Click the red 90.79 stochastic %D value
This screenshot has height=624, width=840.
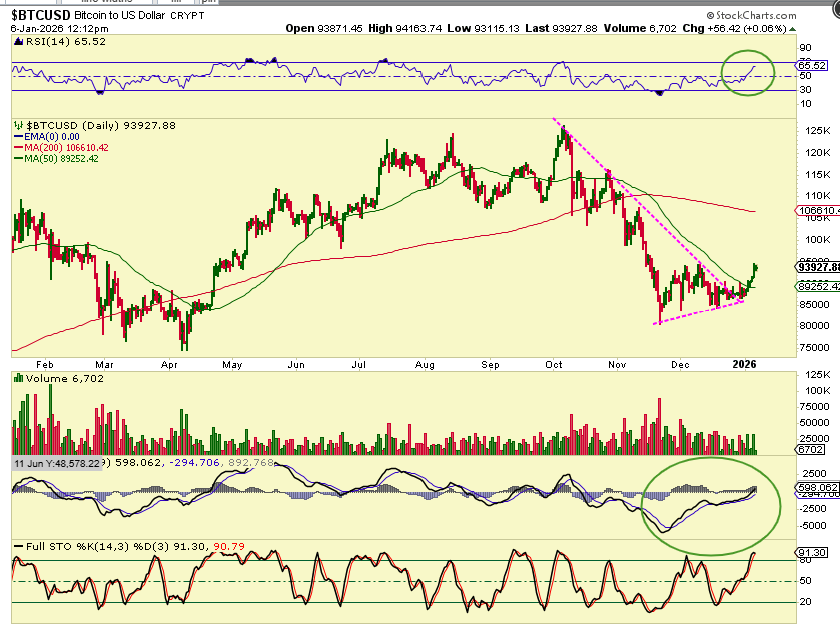coord(229,546)
